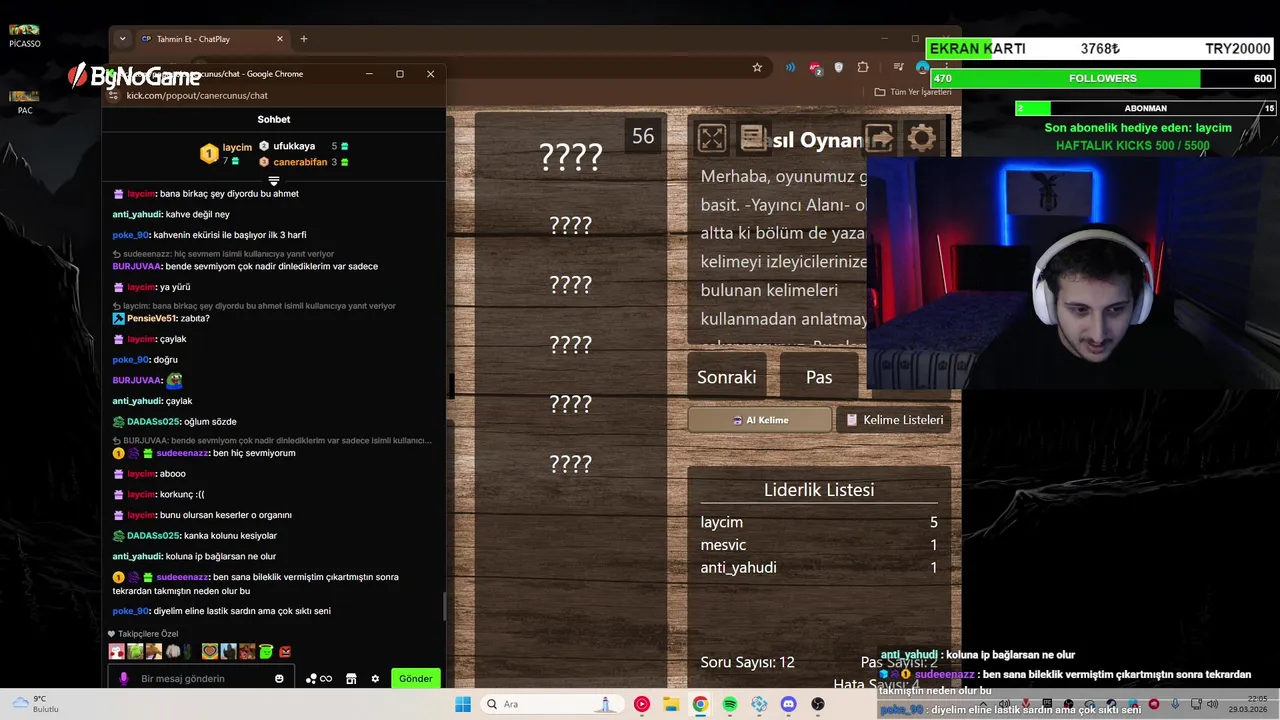Select the Kelime Listeleri tab

click(x=894, y=420)
